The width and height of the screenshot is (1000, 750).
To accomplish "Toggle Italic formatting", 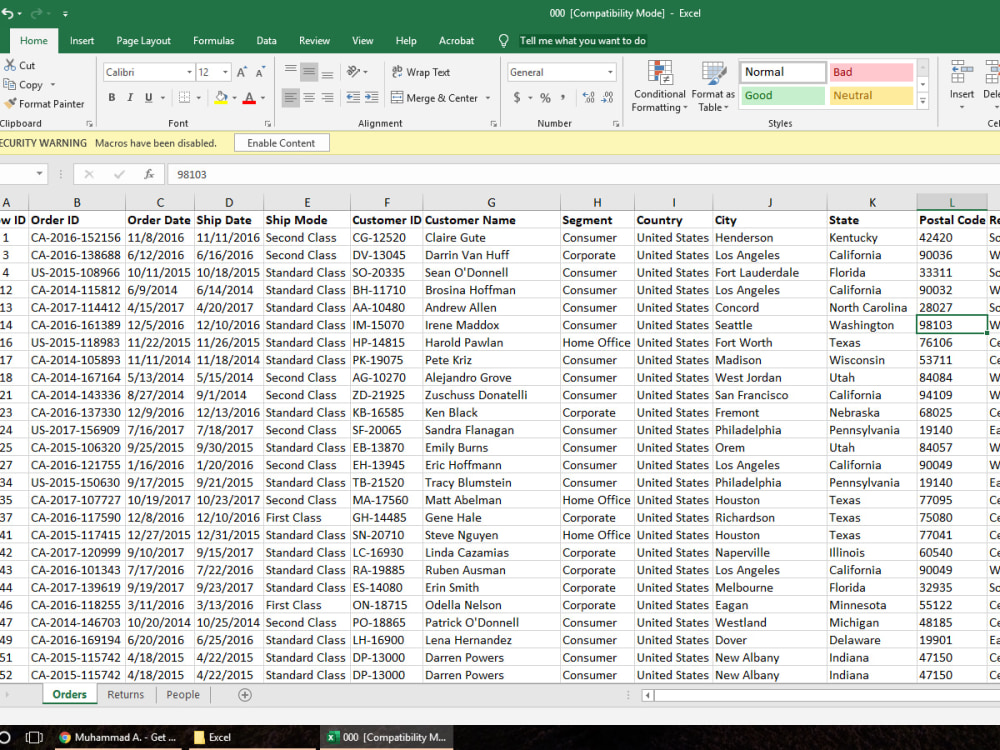I will (130, 98).
